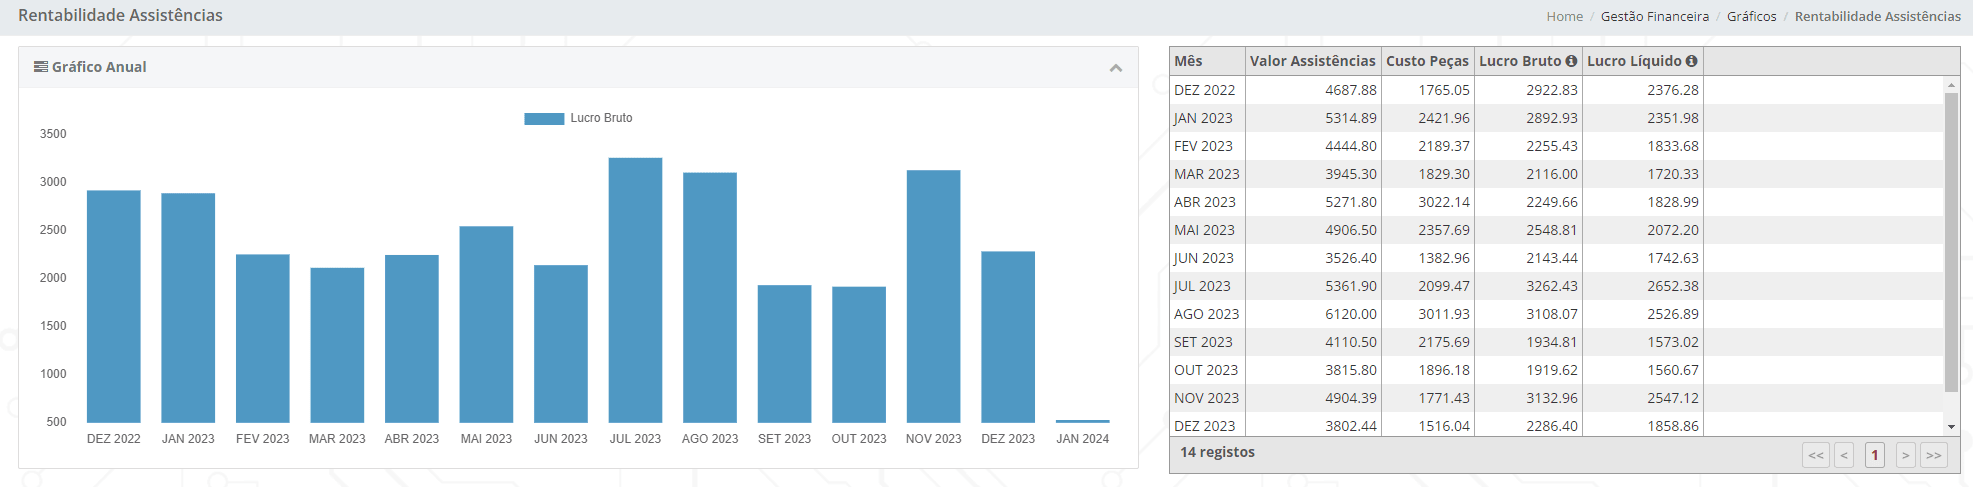Sort by Valor Assistências column header
The image size is (1973, 487).
[x=1312, y=61]
